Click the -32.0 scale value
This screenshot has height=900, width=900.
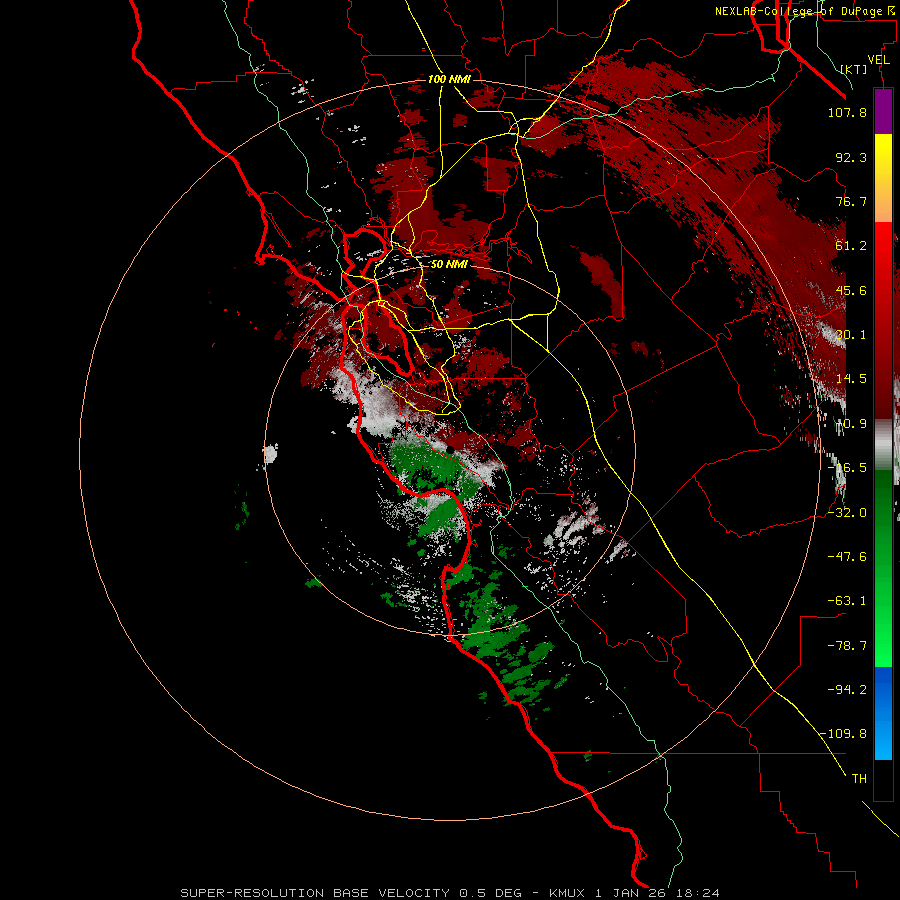click(847, 513)
